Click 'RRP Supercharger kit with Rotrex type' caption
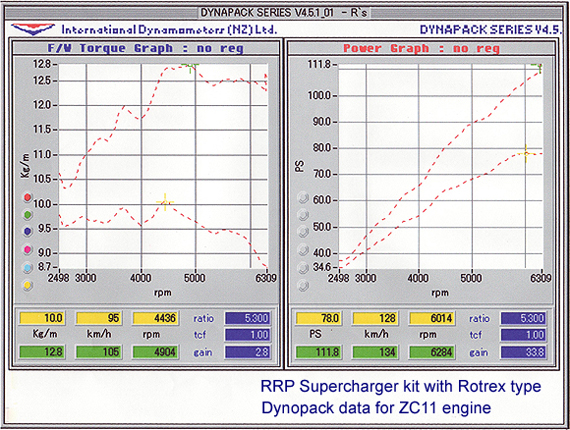The width and height of the screenshot is (570, 430). click(x=401, y=386)
